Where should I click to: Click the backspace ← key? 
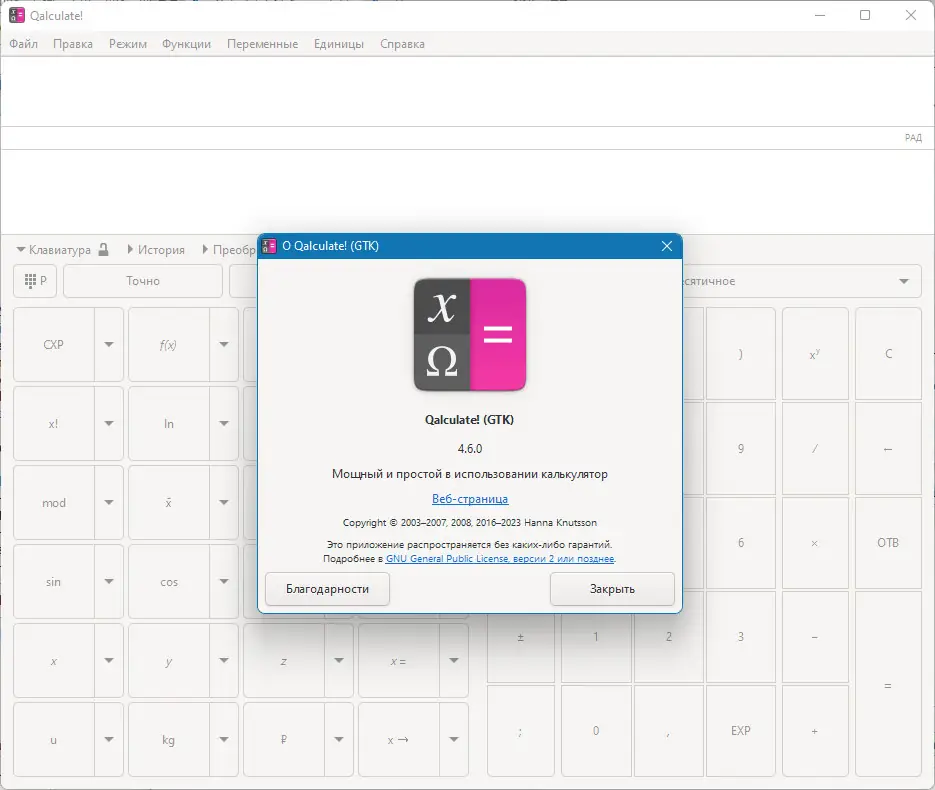click(x=888, y=448)
